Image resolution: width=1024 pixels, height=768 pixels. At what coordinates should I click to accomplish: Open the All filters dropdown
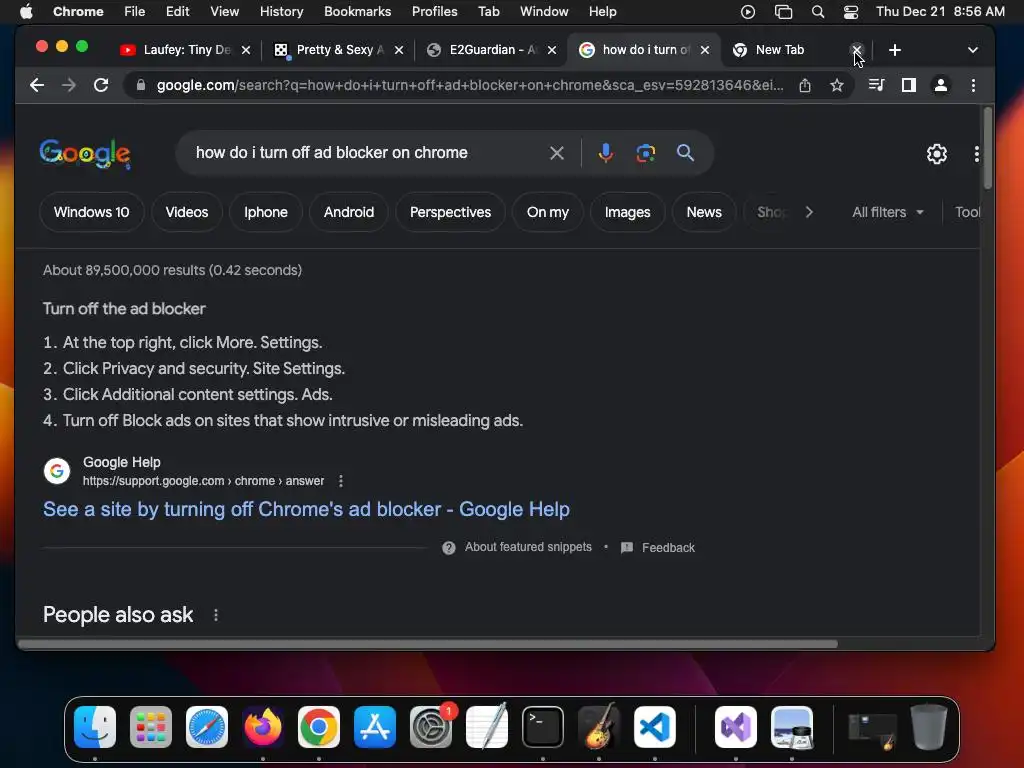pos(888,212)
